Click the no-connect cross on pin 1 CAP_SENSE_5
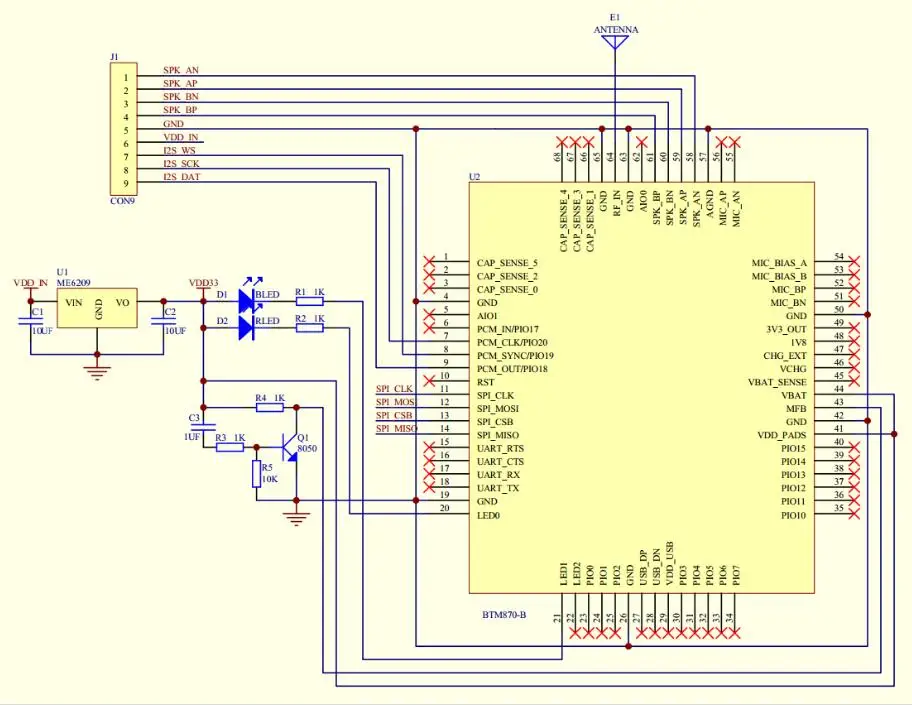 [429, 262]
